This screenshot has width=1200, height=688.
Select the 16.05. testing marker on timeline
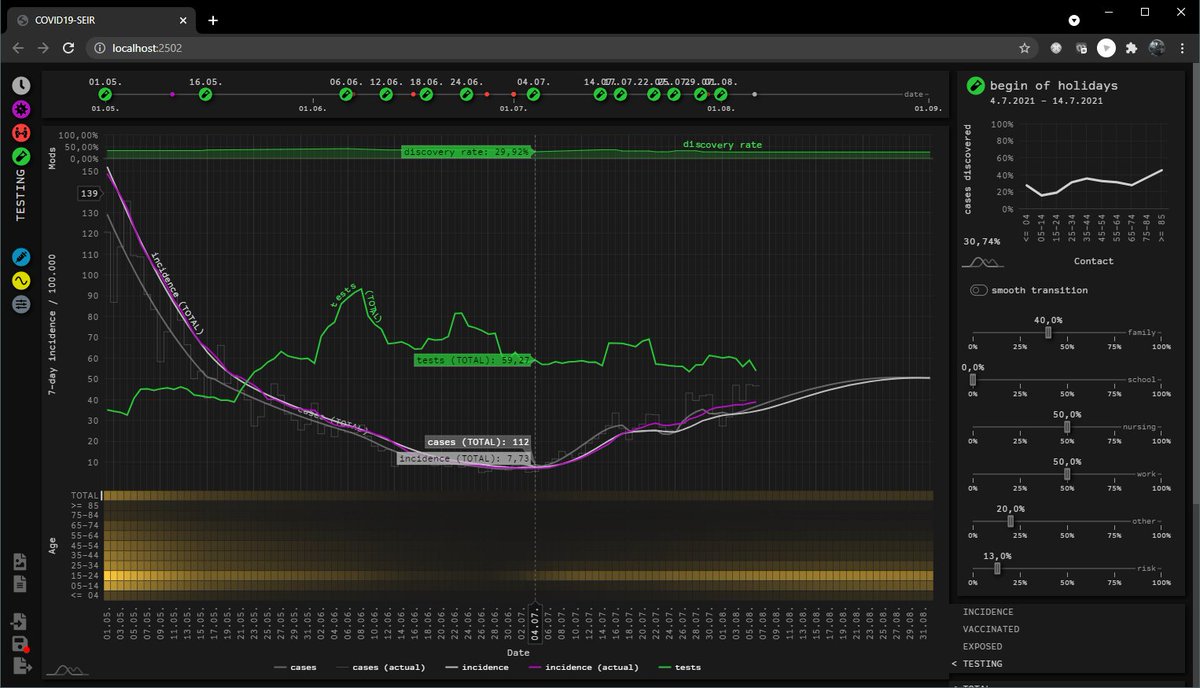point(205,95)
